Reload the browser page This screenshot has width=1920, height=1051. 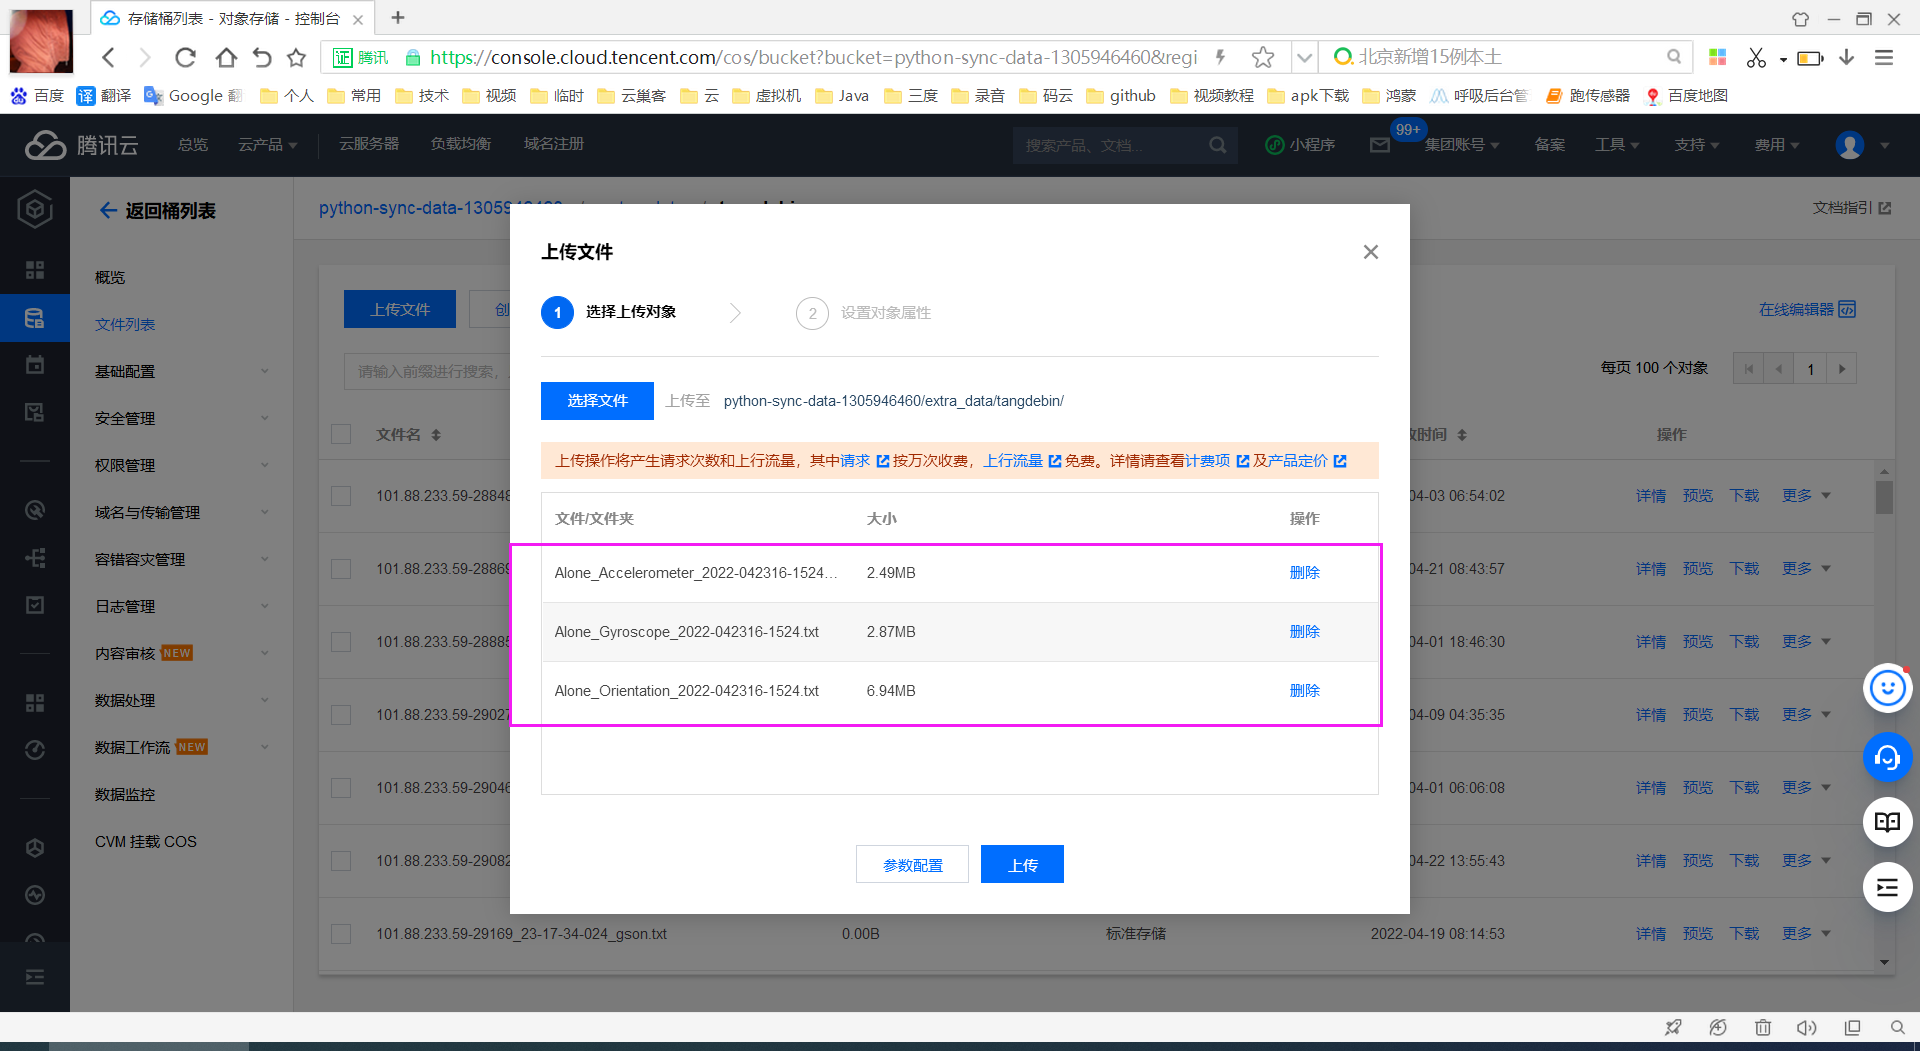[x=185, y=57]
